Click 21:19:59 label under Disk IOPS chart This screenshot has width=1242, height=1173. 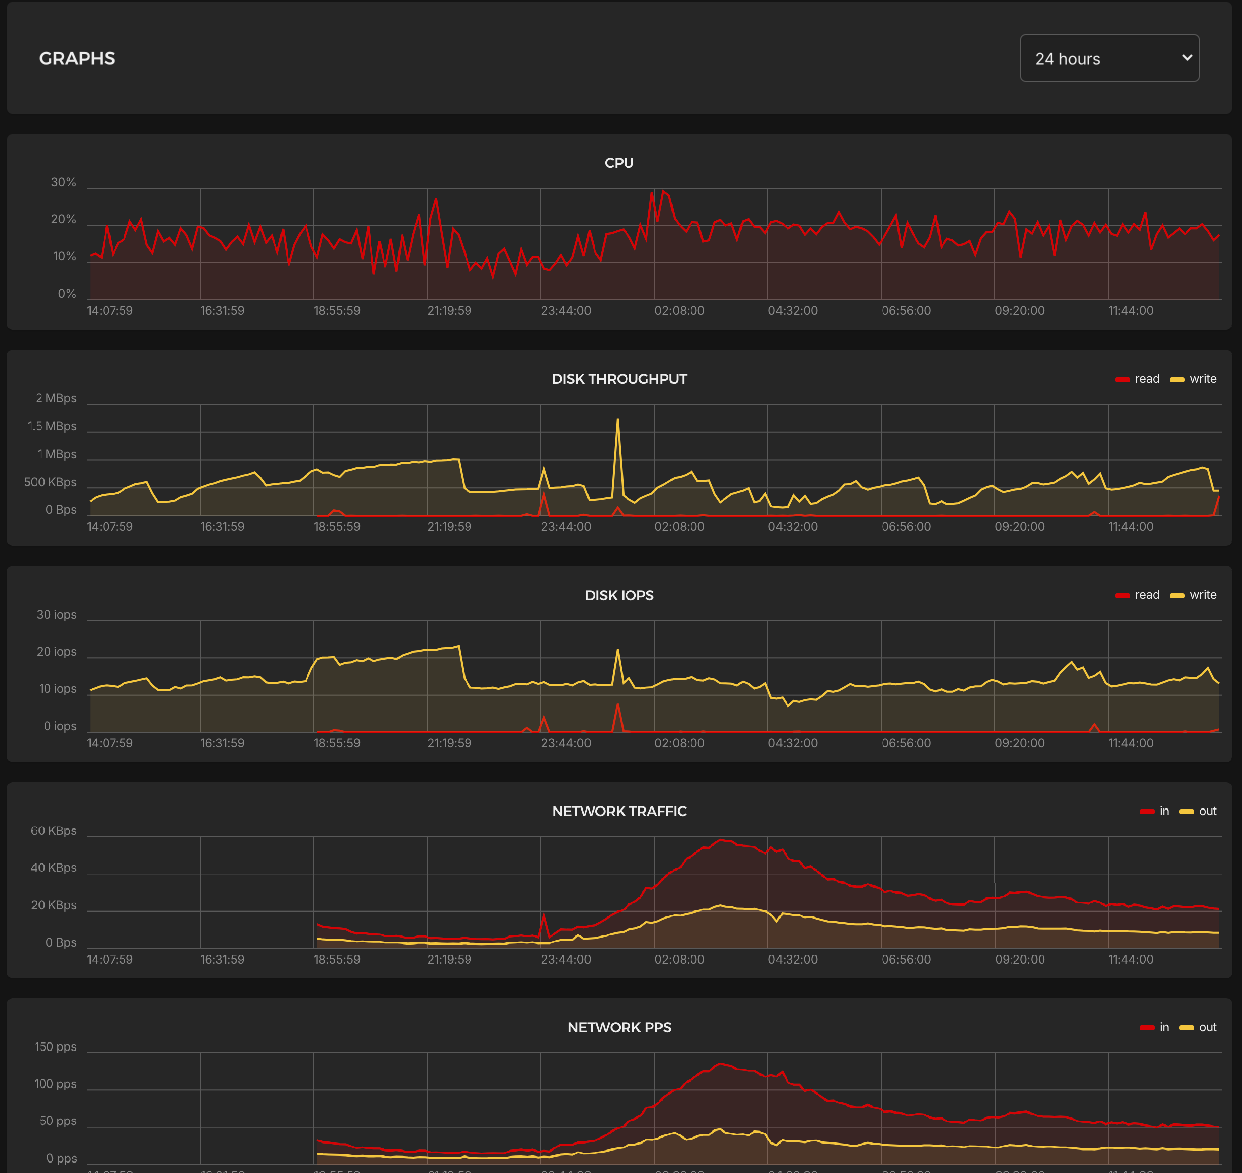pyautogui.click(x=449, y=743)
